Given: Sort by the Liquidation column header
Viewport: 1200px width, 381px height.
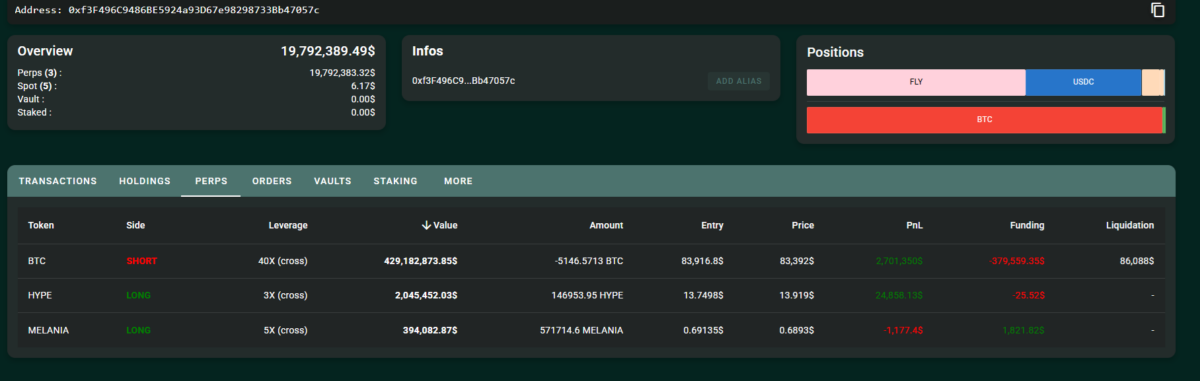Looking at the screenshot, I should click(1130, 226).
